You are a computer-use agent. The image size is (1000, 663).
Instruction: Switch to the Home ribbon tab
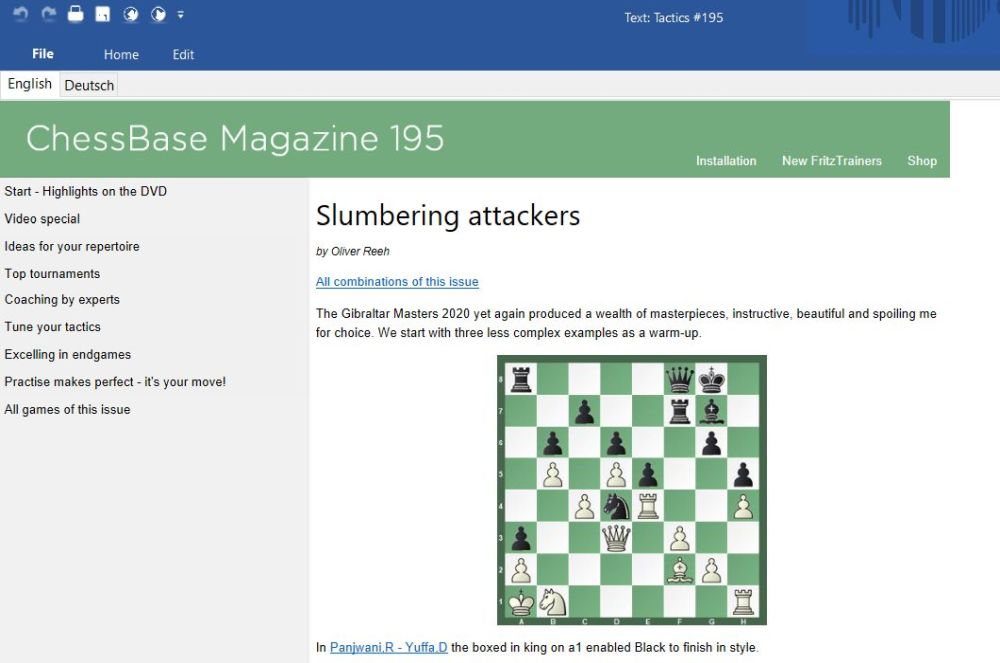click(121, 55)
